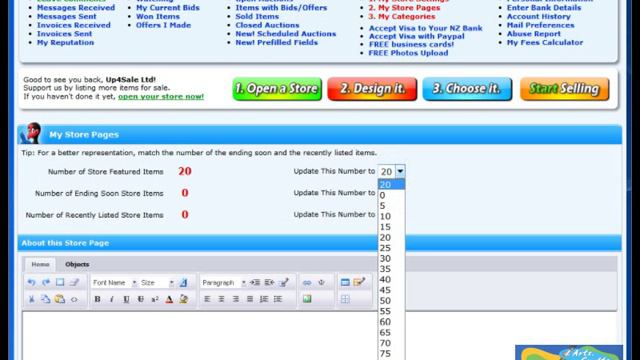Collapse the Featured Items number dropdown arrow

[400, 171]
